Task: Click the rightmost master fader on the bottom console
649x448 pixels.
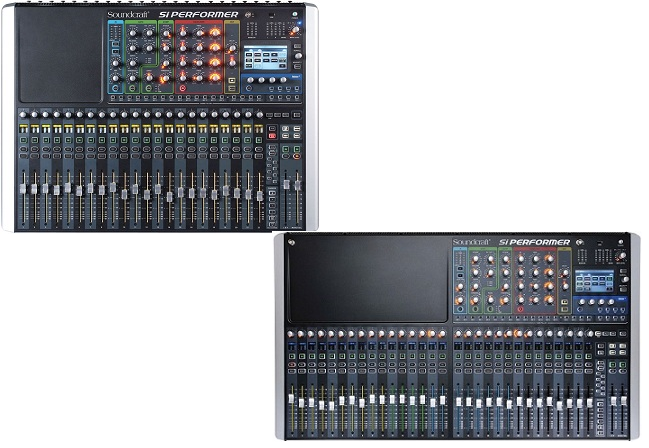Action: (623, 402)
